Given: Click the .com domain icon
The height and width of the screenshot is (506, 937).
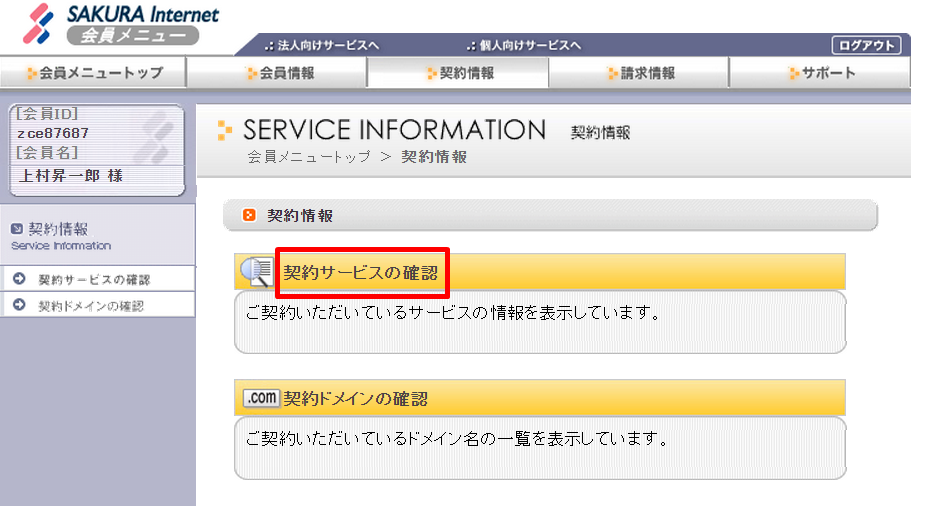Looking at the screenshot, I should coord(261,398).
